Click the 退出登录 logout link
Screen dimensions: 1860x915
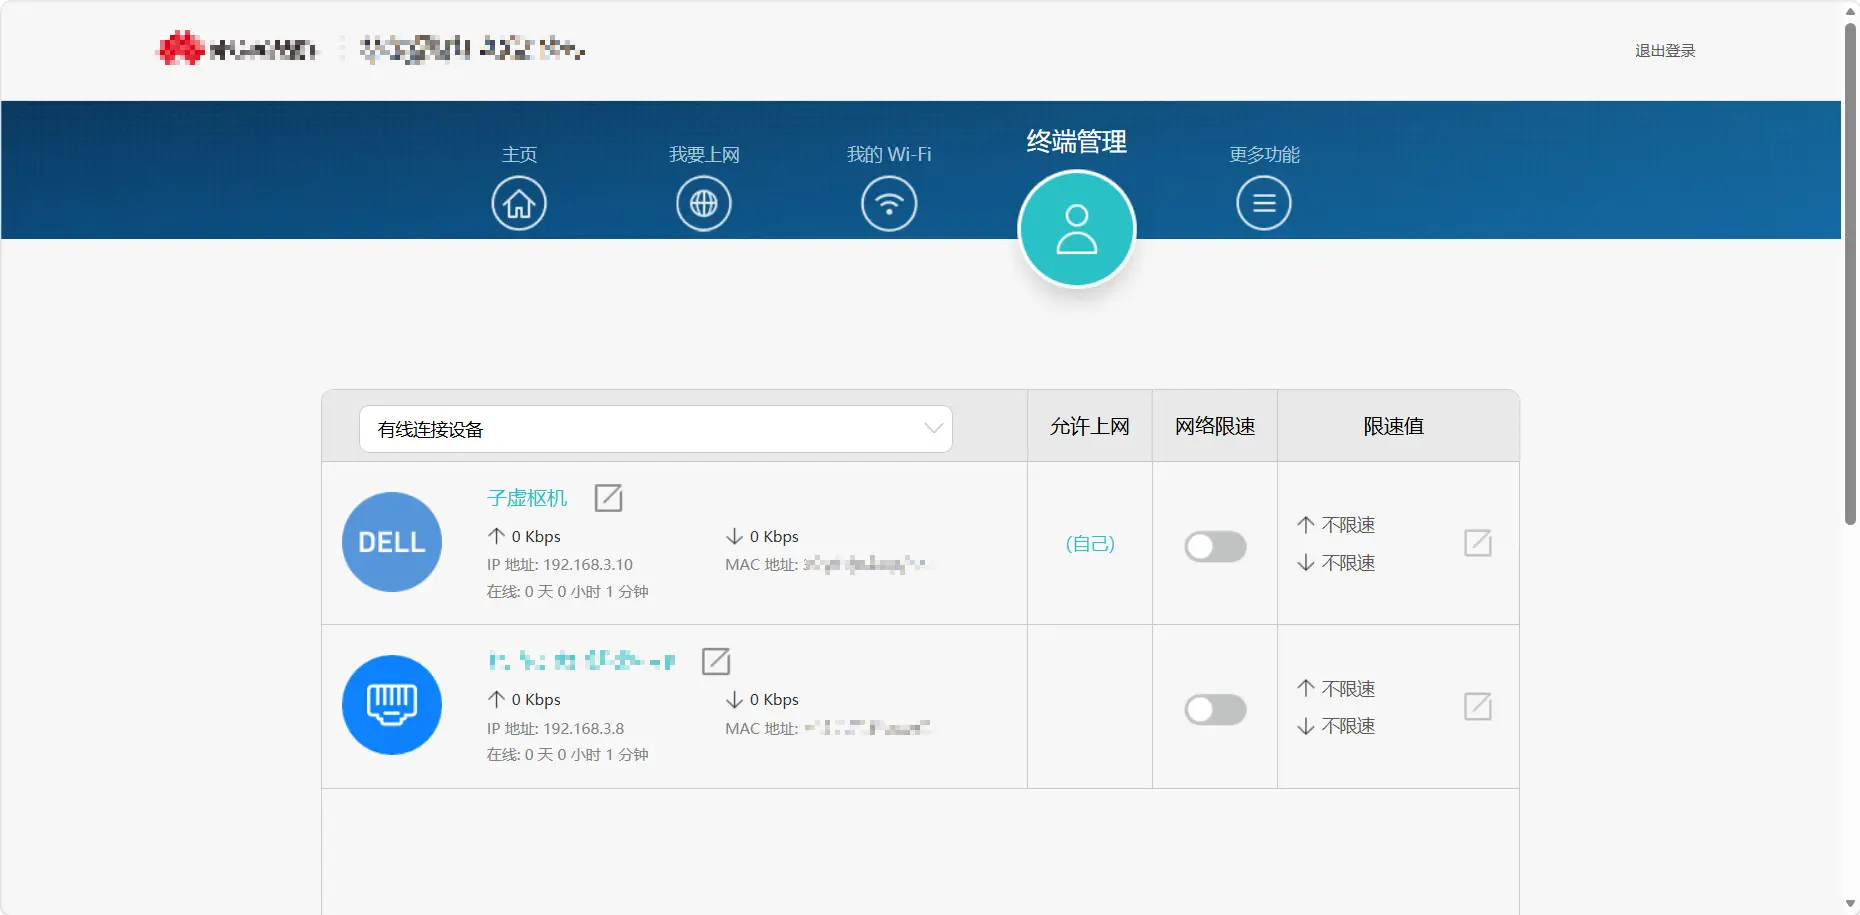point(1665,51)
